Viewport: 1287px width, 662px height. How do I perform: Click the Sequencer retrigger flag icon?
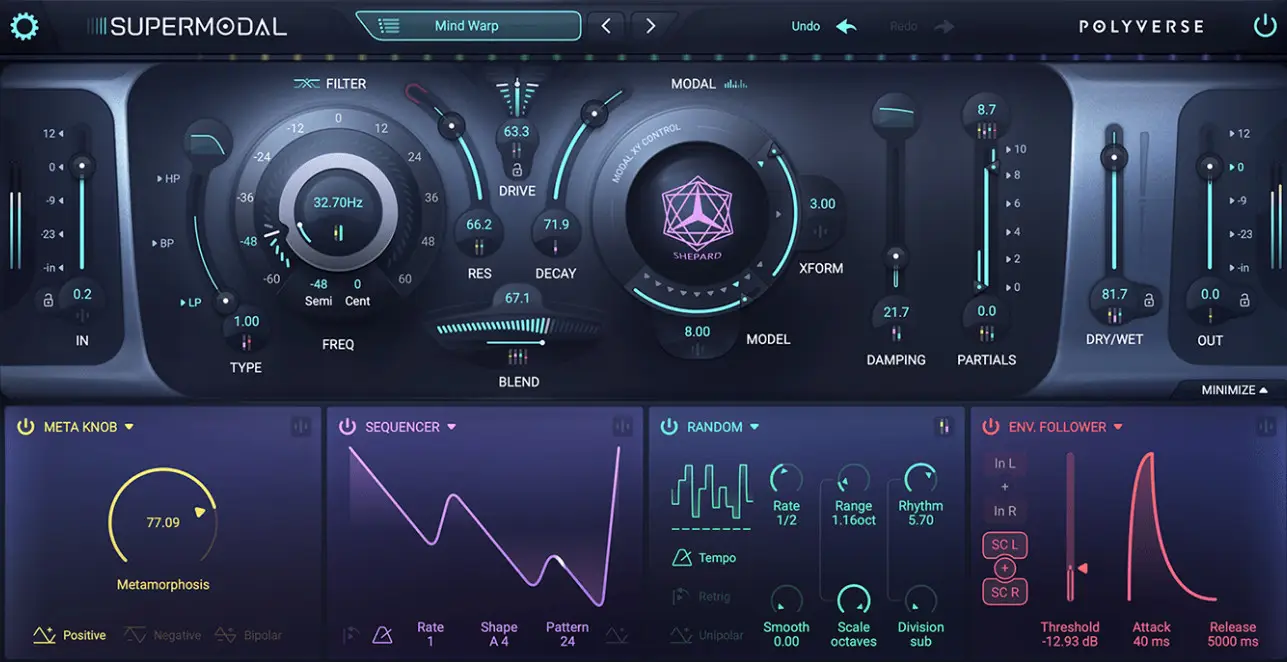pos(351,635)
